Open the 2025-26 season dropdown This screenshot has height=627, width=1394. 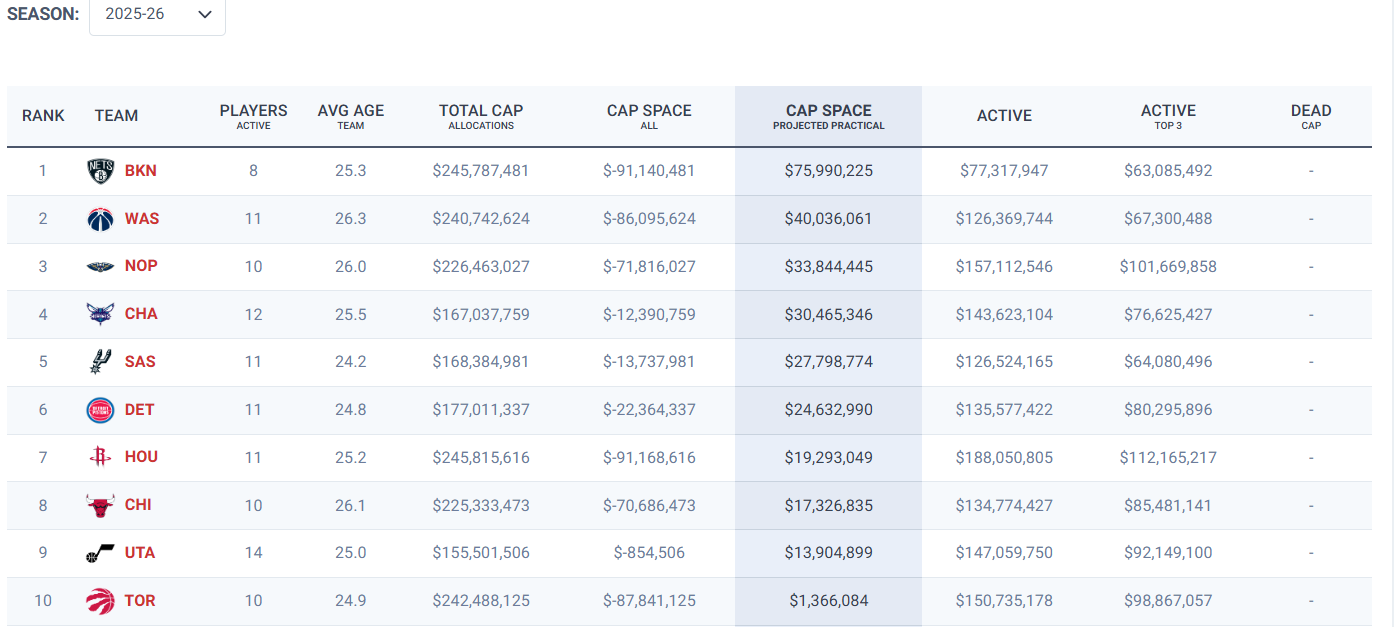[x=157, y=15]
